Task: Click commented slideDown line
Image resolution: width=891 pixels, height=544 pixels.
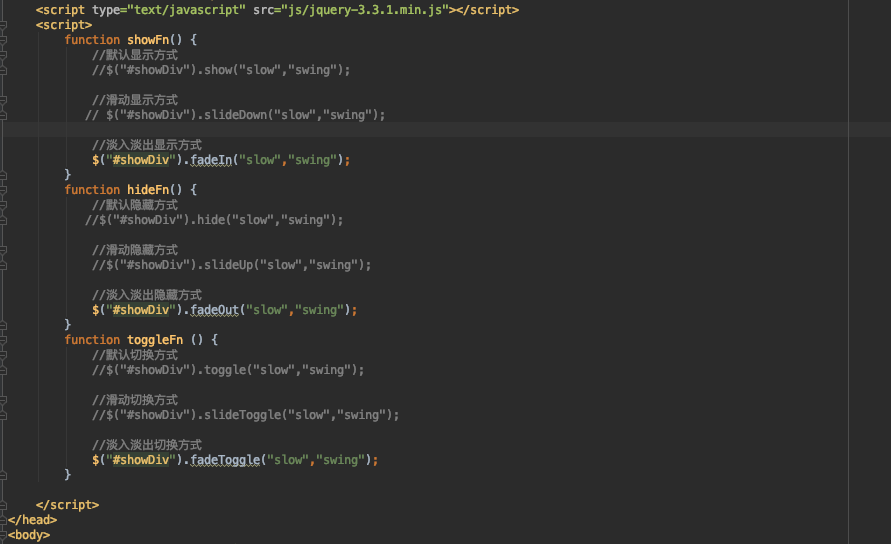Action: click(x=235, y=115)
